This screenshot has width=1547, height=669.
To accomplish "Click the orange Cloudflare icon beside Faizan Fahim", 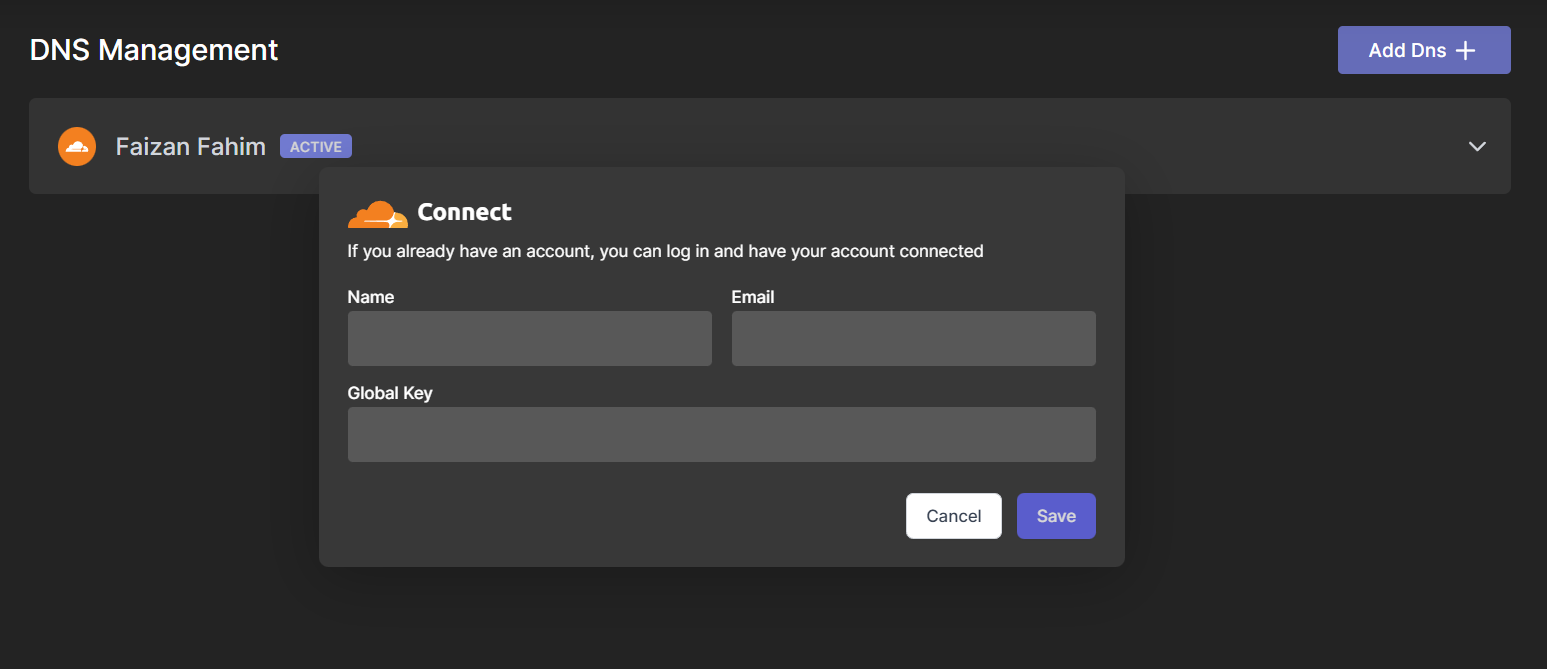I will click(77, 147).
